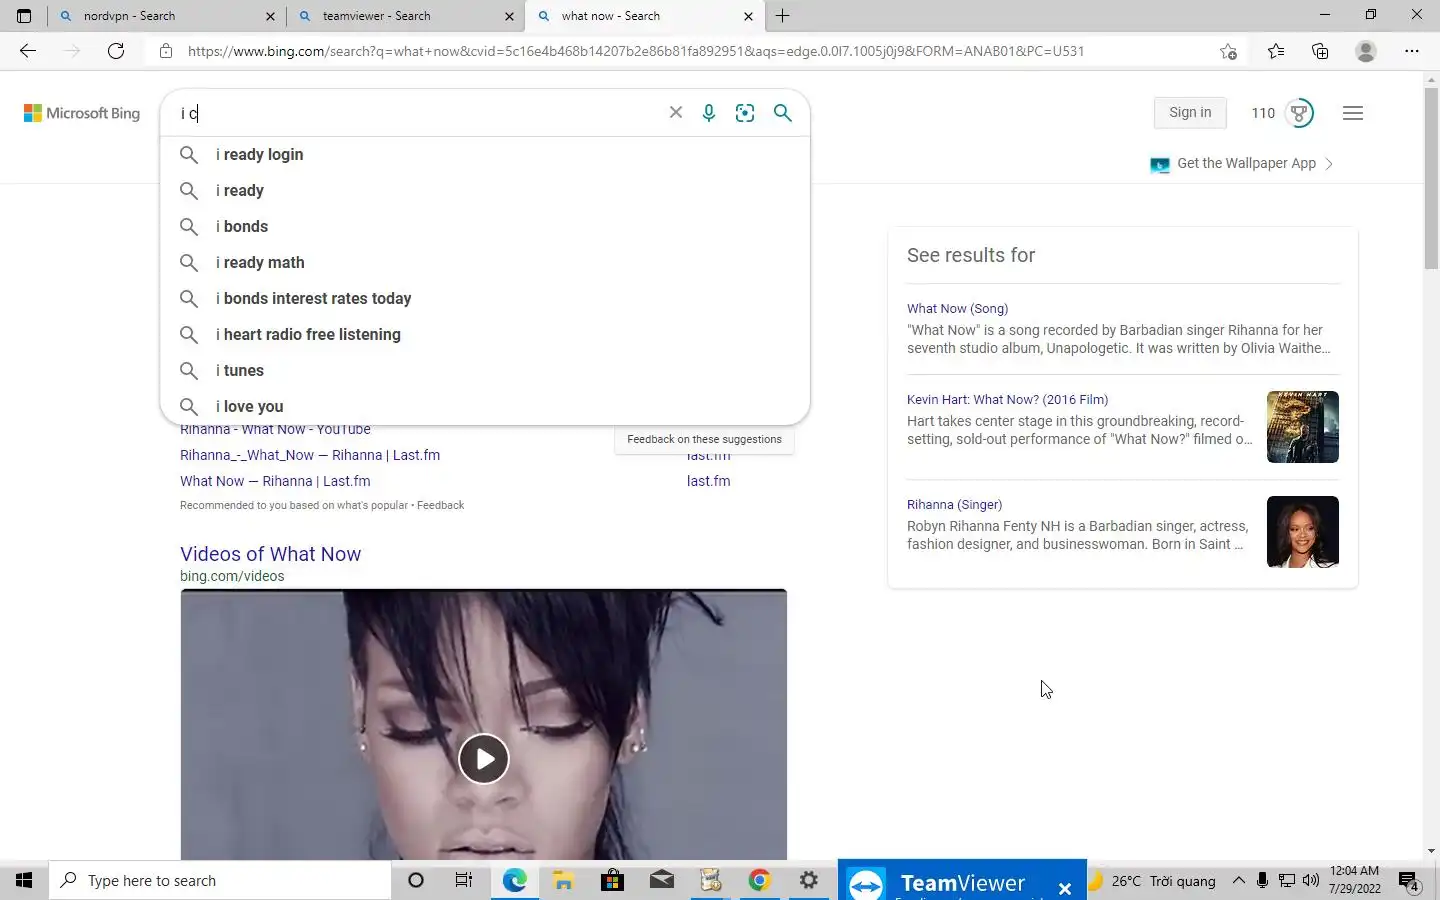Open Microsoft Bing logo home
This screenshot has width=1440, height=900.
pos(82,113)
